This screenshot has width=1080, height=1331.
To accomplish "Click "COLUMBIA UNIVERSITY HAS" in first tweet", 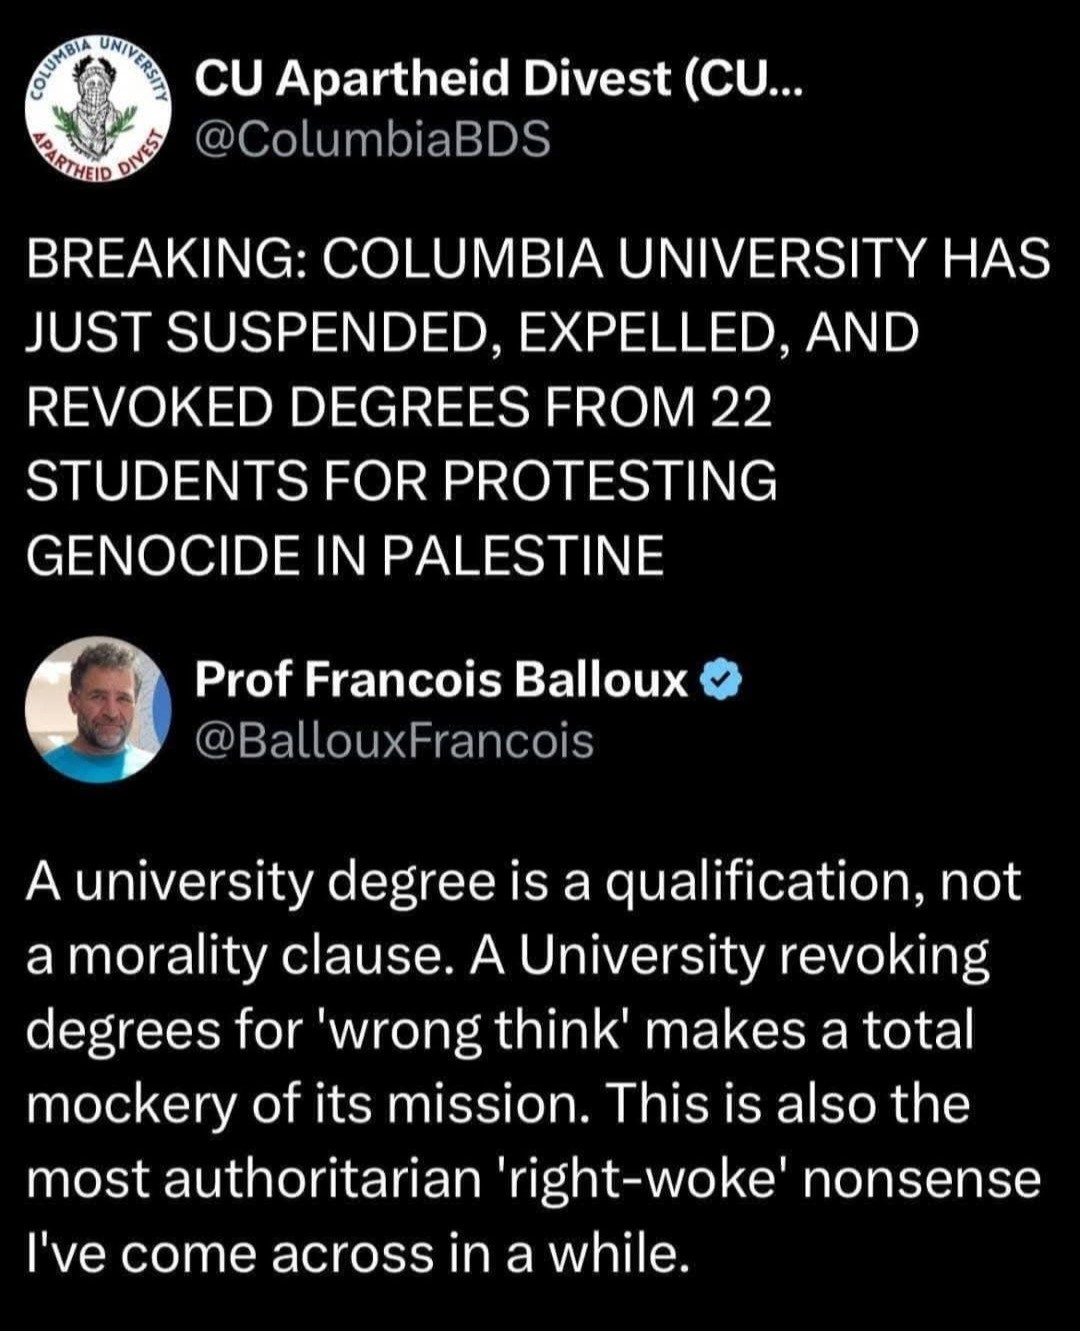I will 684,262.
